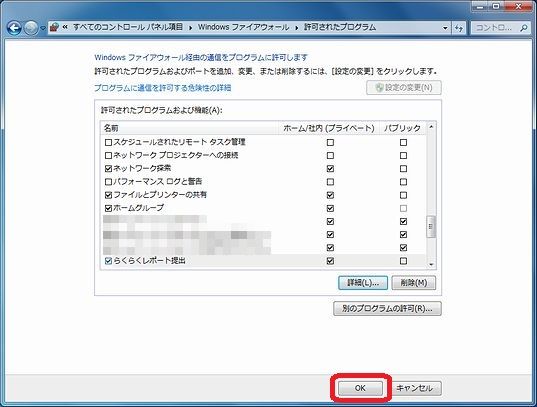Click ホーム/社内 (プライベート) column header

[x=328, y=128]
